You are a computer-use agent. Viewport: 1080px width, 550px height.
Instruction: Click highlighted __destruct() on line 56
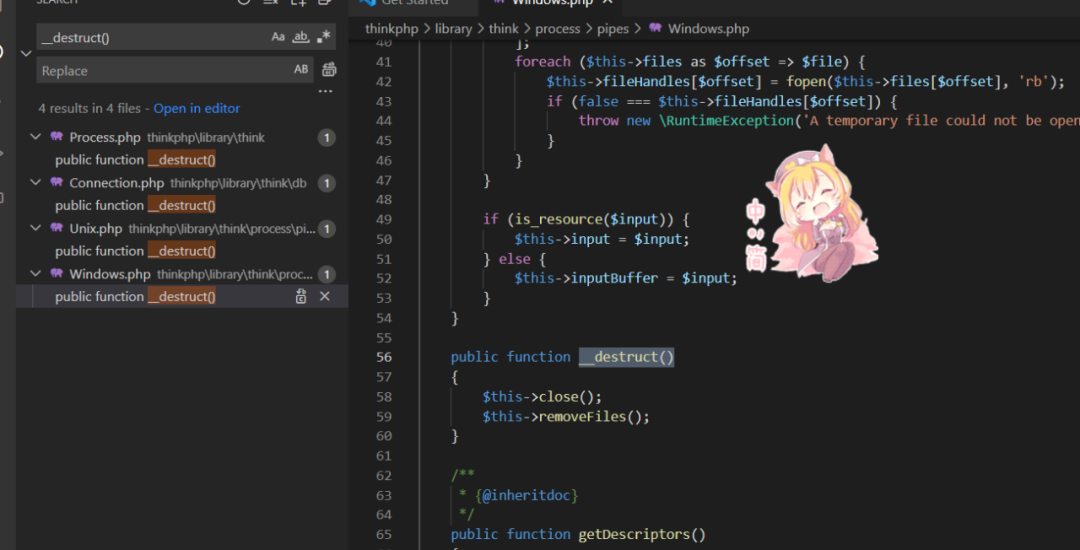pos(626,357)
